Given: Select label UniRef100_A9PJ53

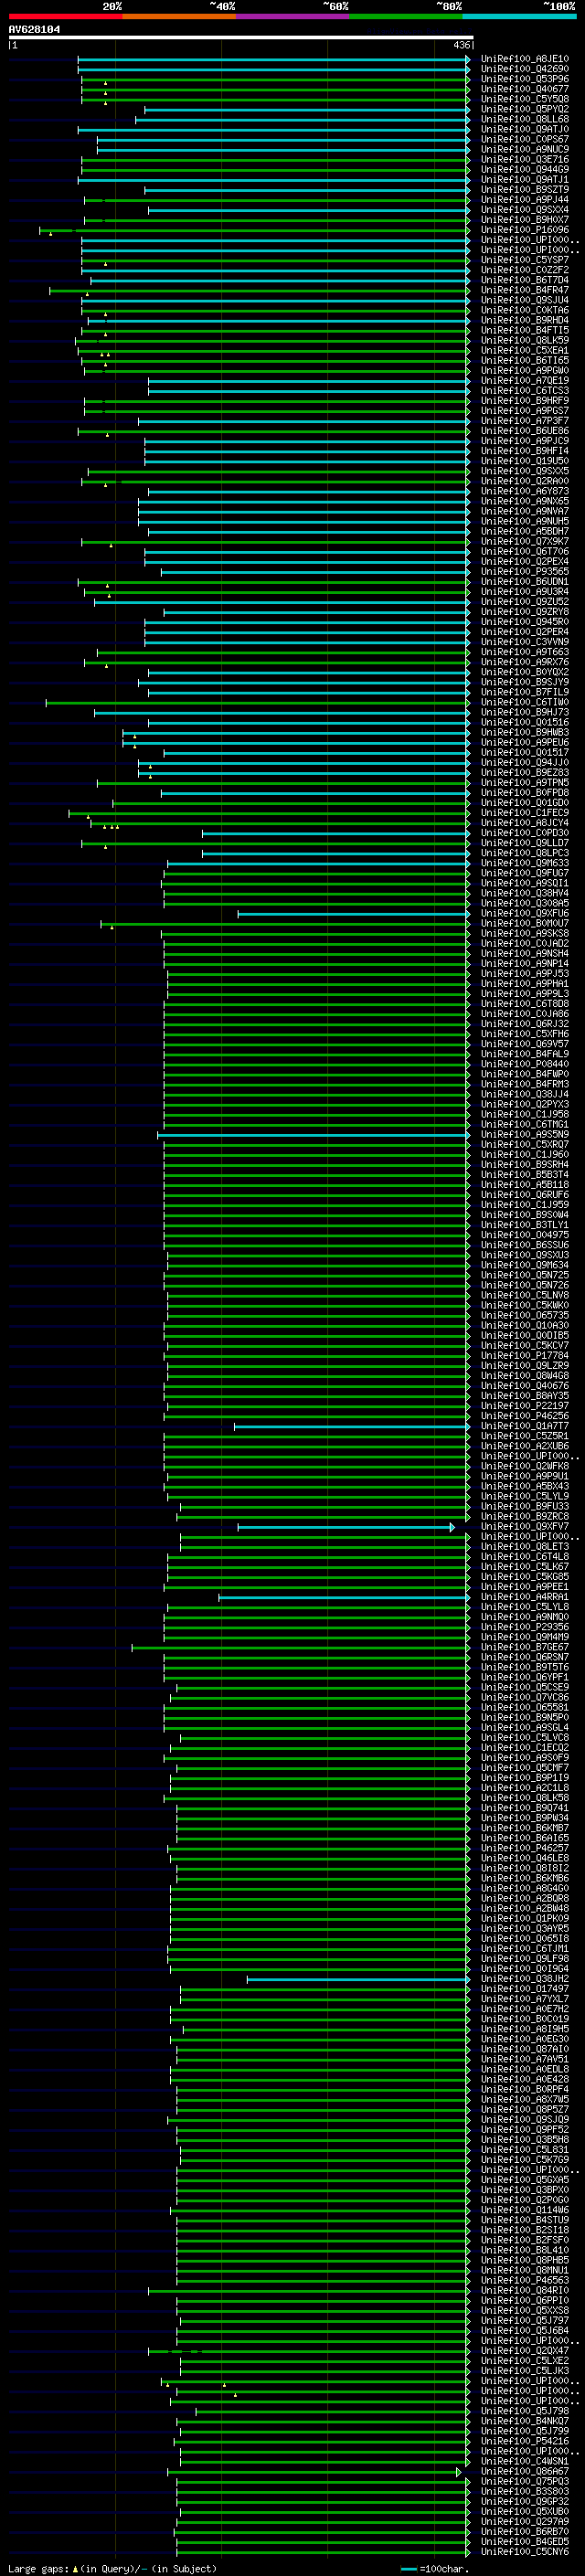Looking at the screenshot, I should (x=525, y=973).
